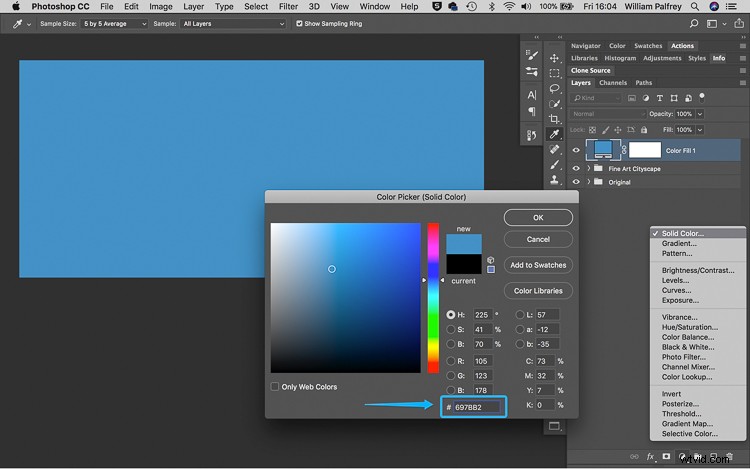Enable the Only Web Colors checkbox
The width and height of the screenshot is (750, 469).
click(276, 387)
